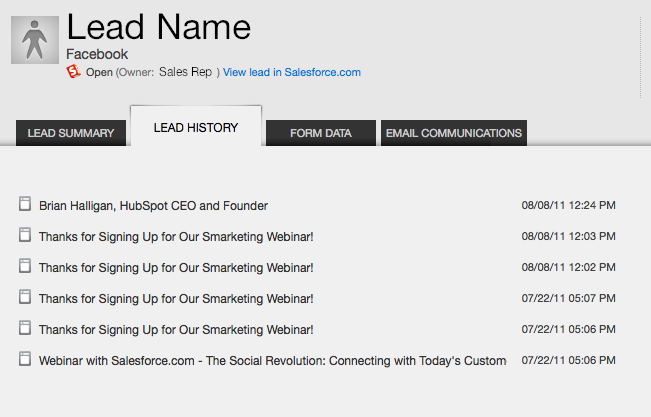
Task: Click the Facebook company name
Action: [97, 54]
